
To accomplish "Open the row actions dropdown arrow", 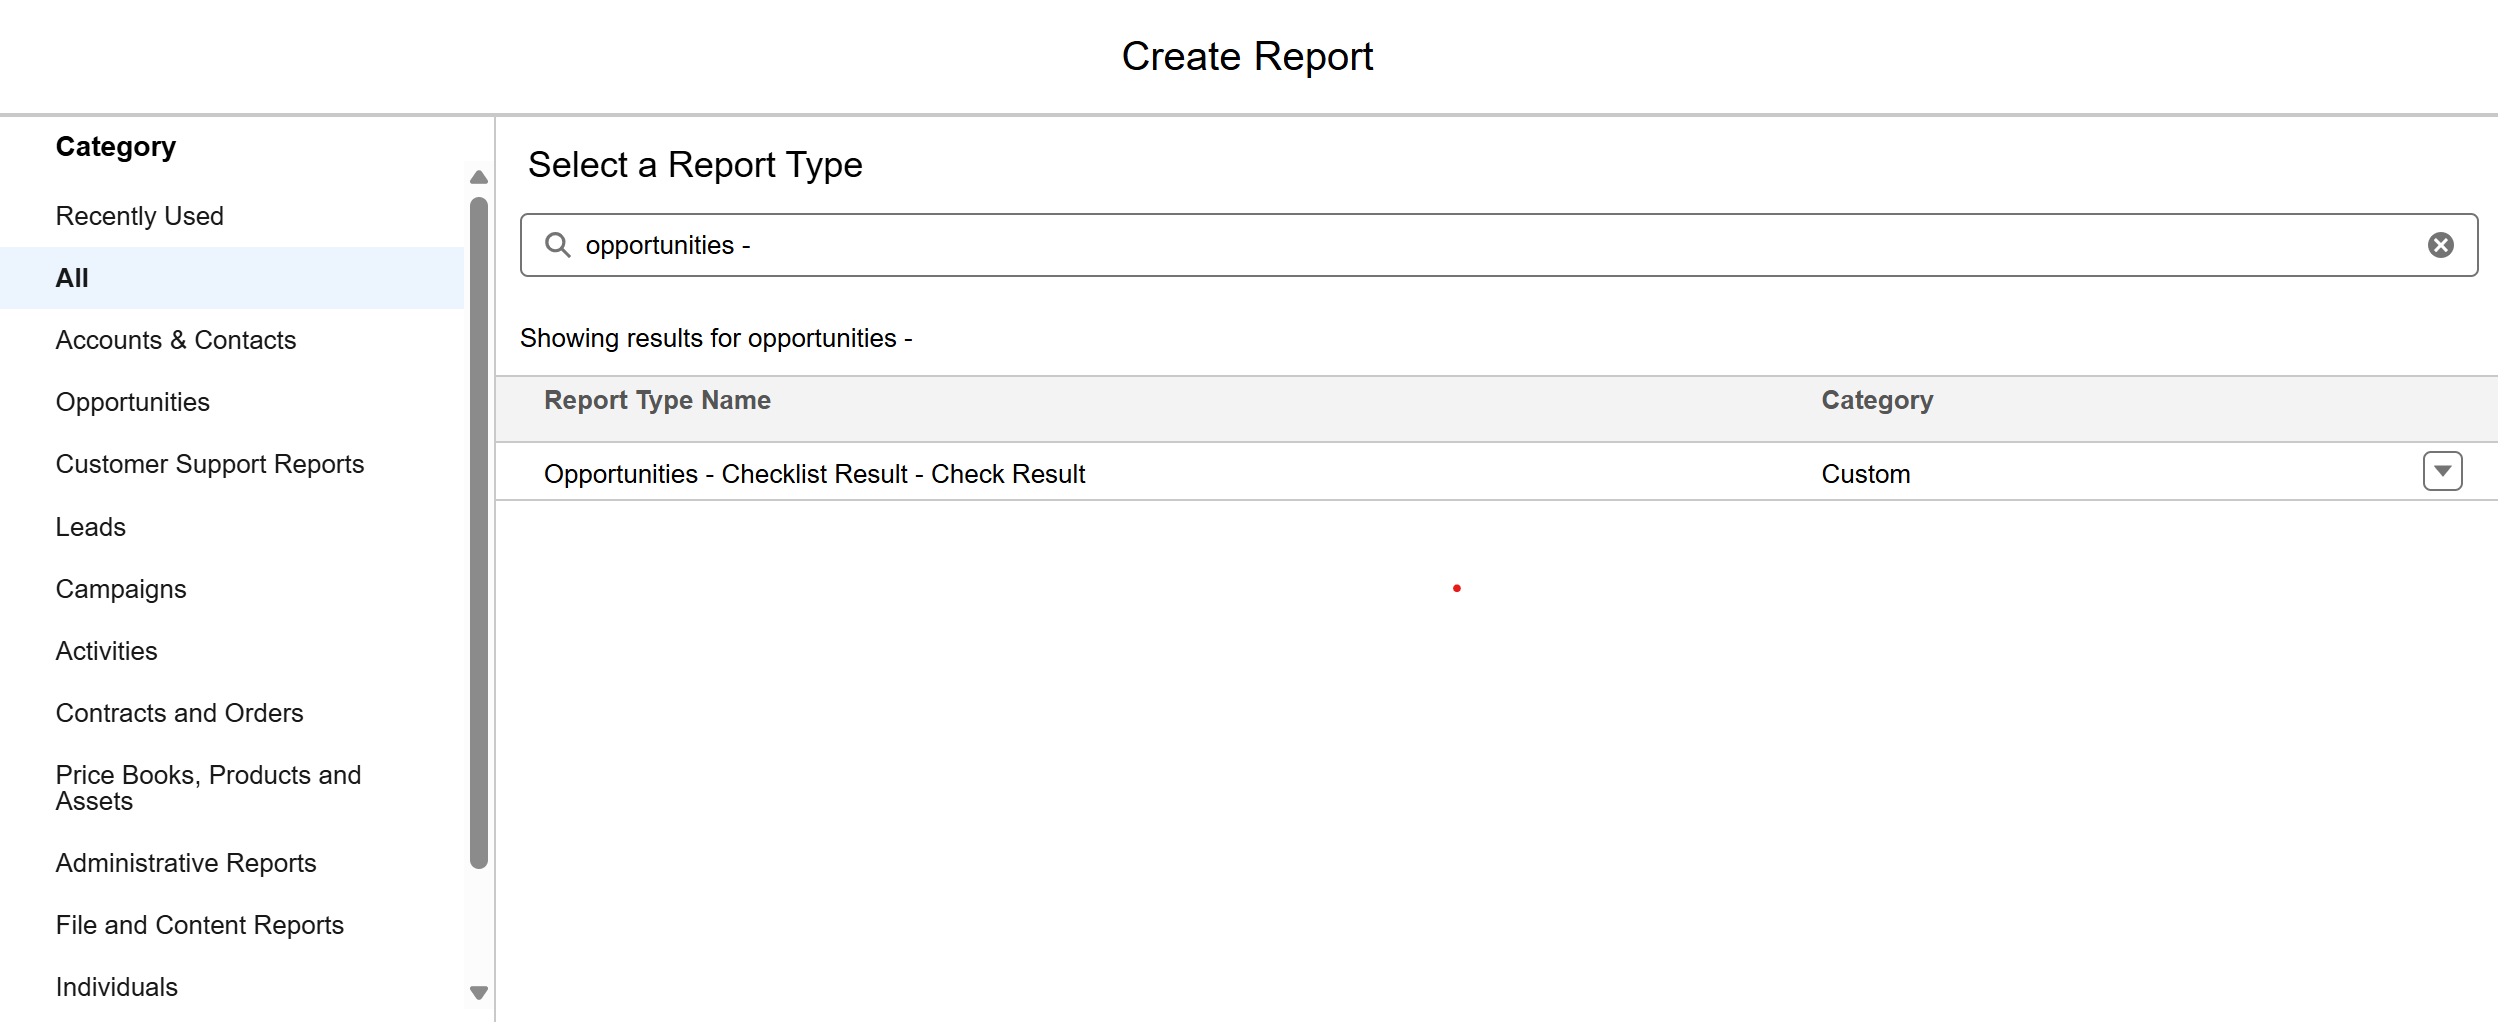I will (2442, 471).
